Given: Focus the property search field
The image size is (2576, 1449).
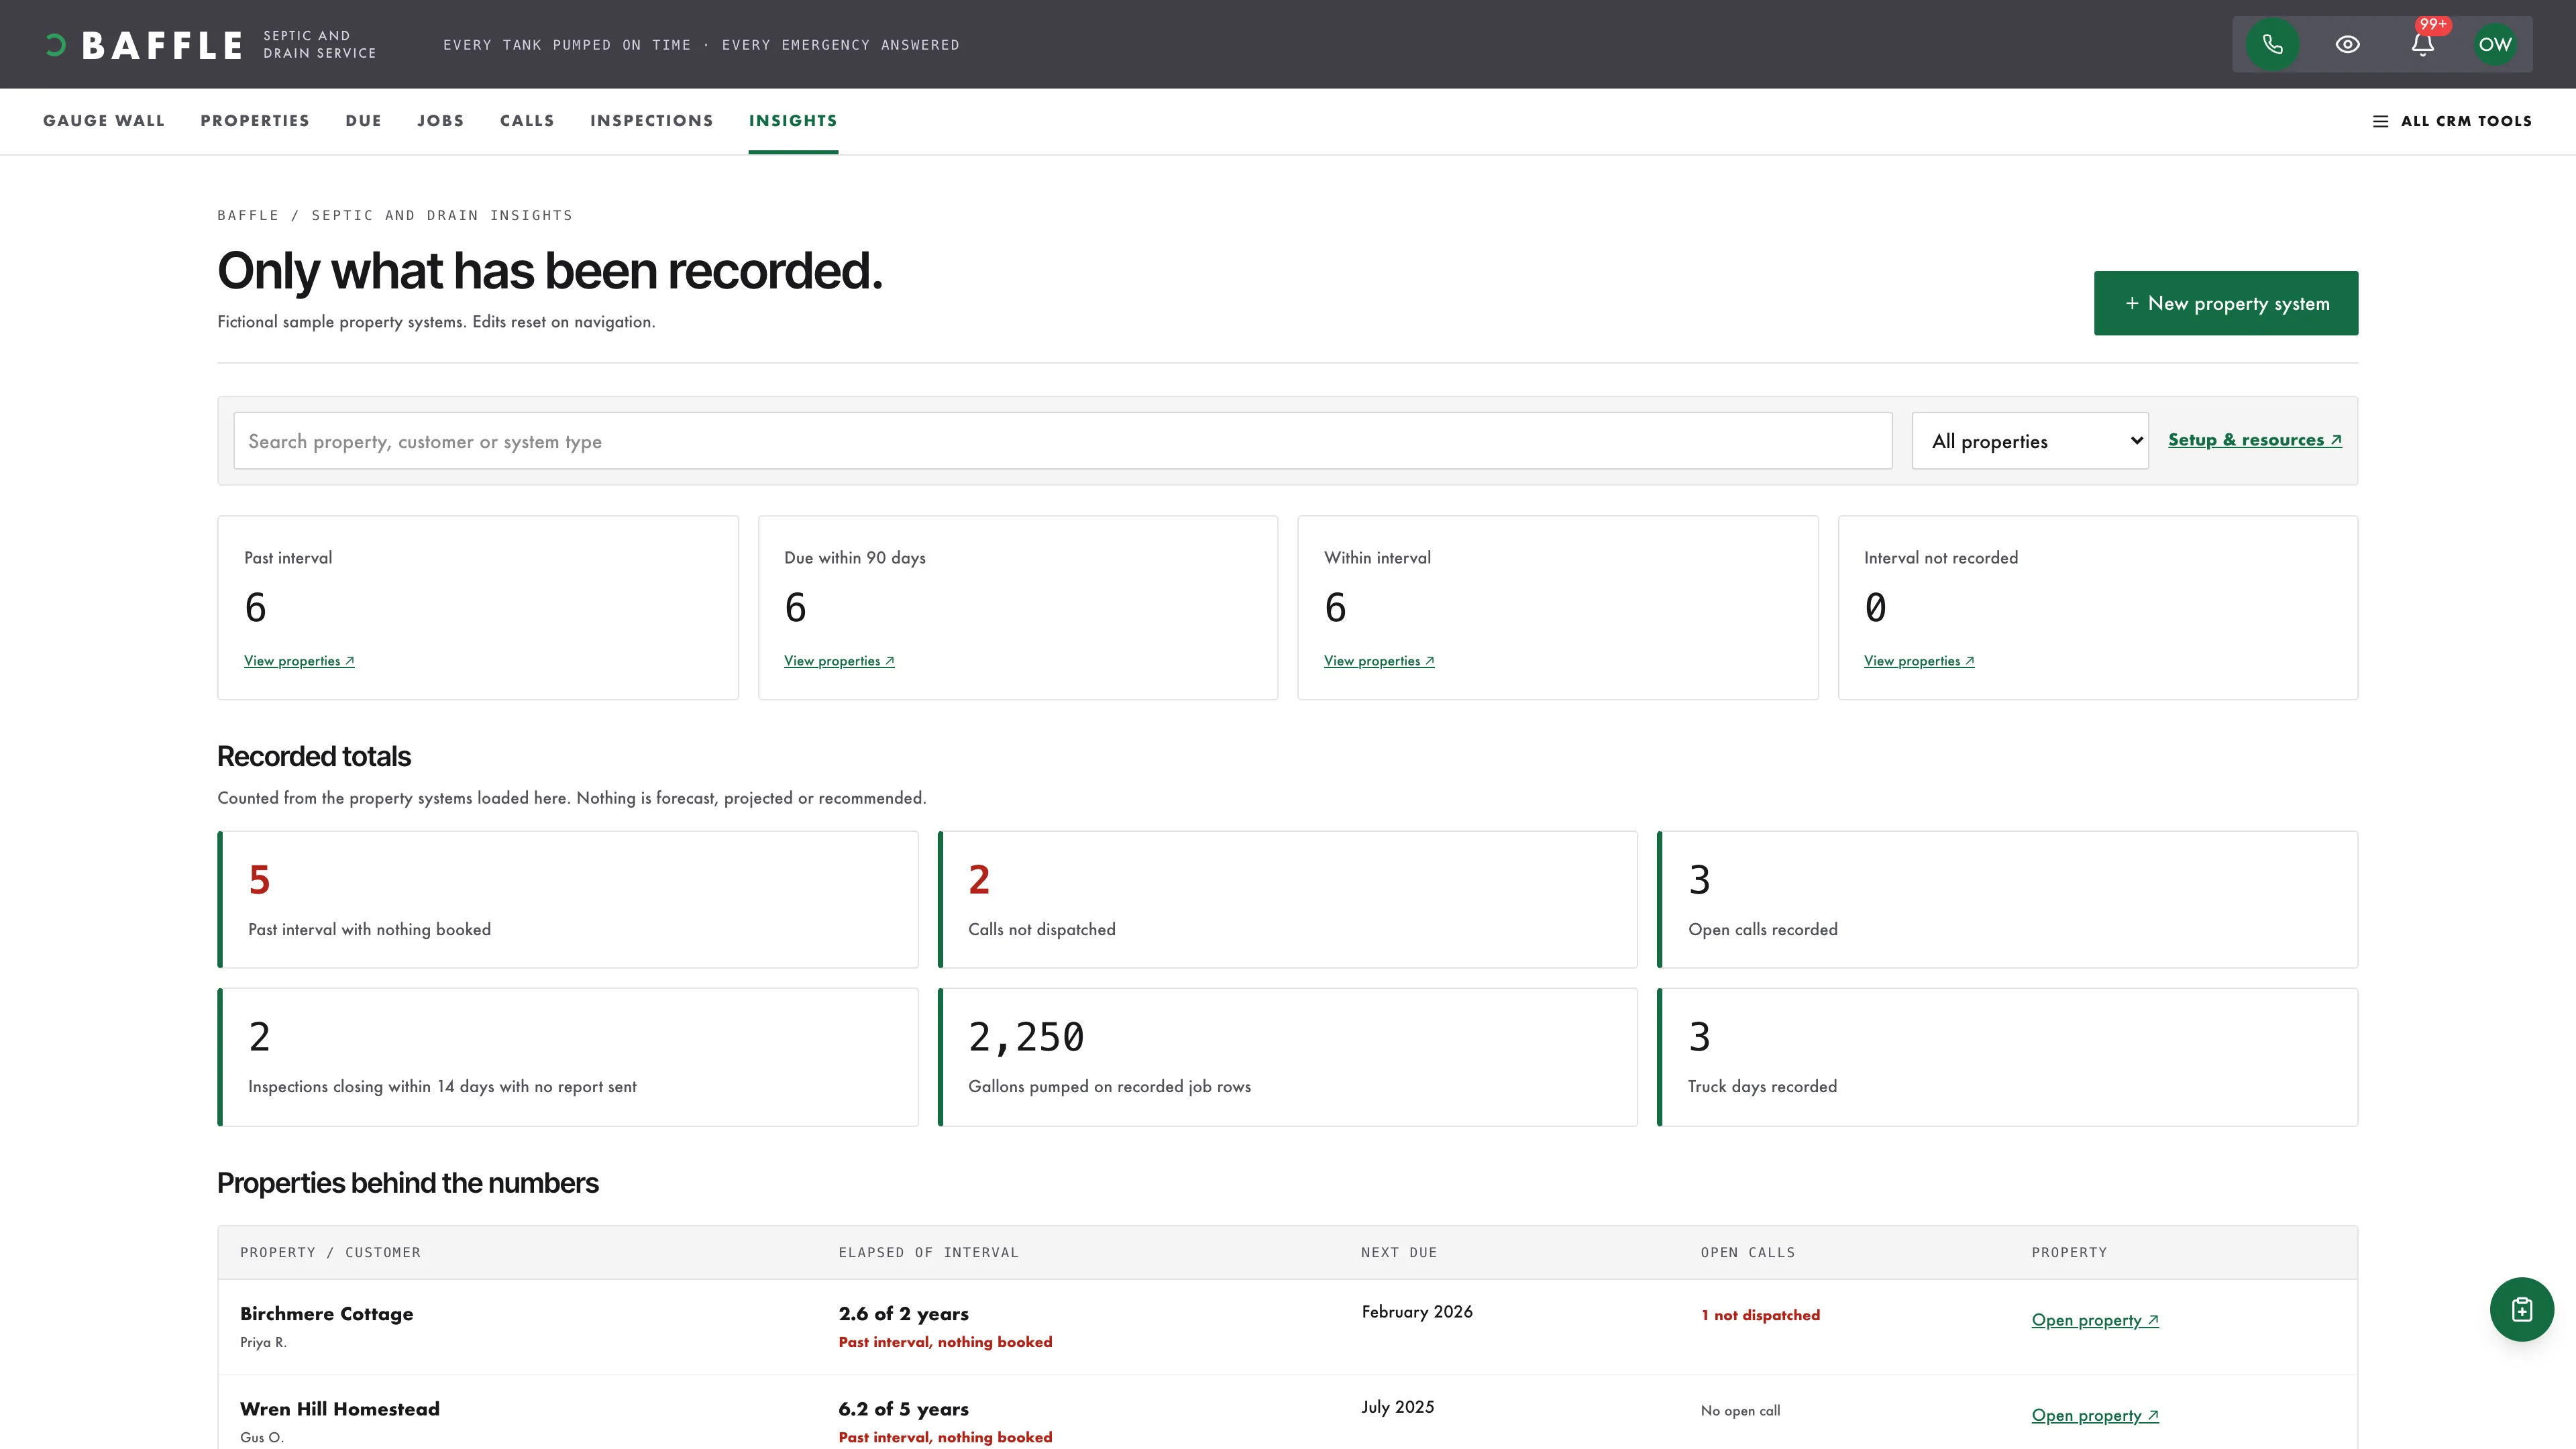Looking at the screenshot, I should pyautogui.click(x=1062, y=441).
